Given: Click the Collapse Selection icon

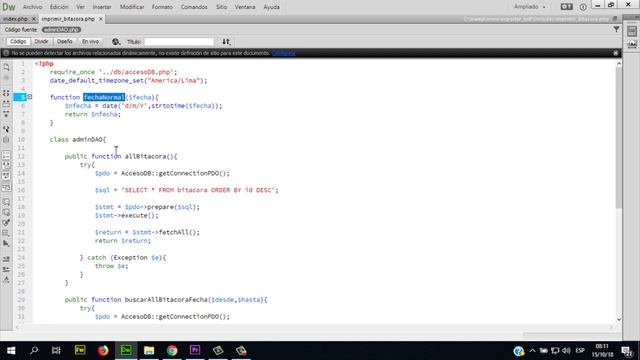Looking at the screenshot, I should pyautogui.click(x=6, y=104).
